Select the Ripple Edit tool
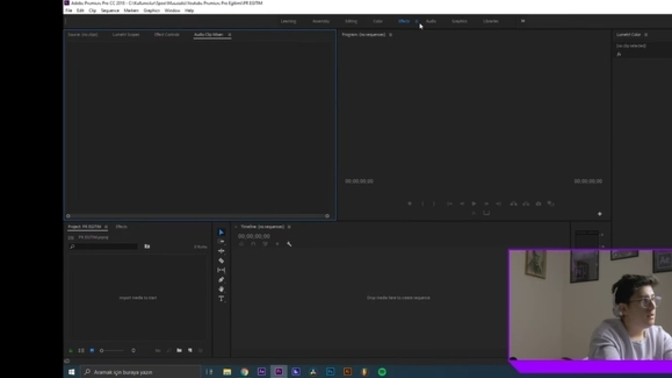The image size is (672, 378). coord(221,251)
